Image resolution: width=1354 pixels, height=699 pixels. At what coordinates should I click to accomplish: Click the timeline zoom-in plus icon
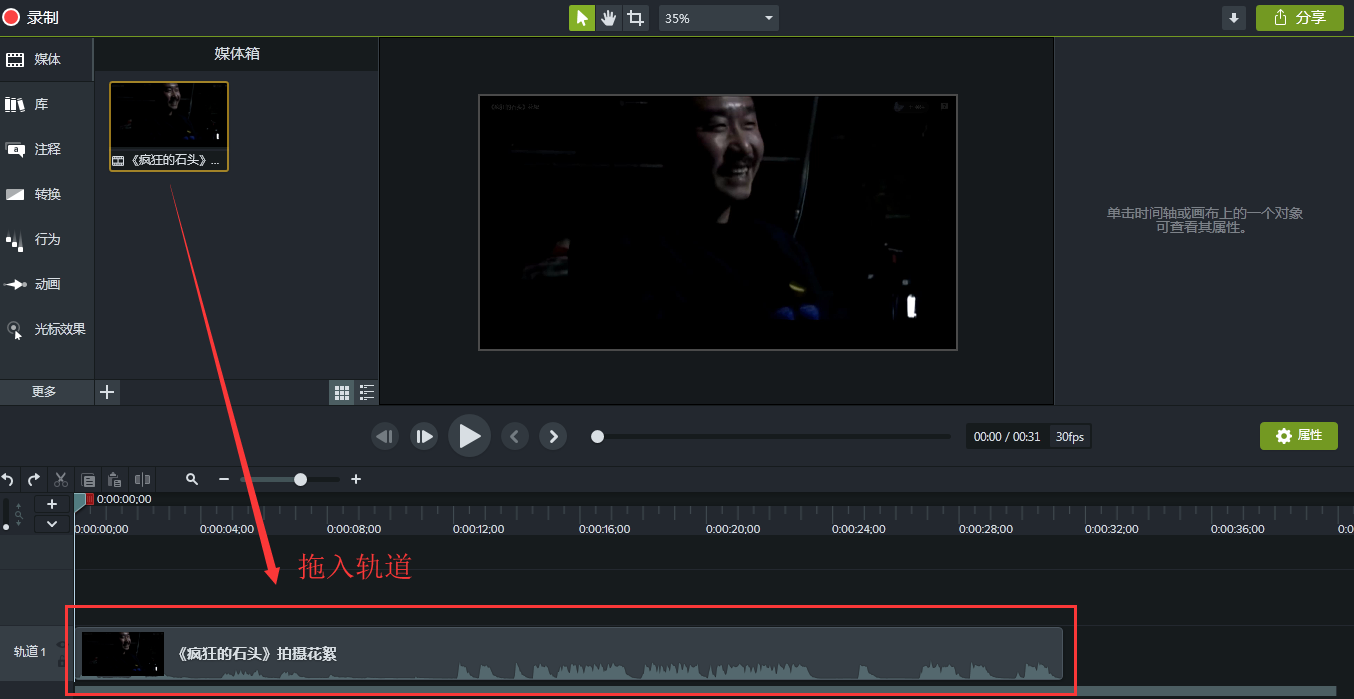point(355,479)
